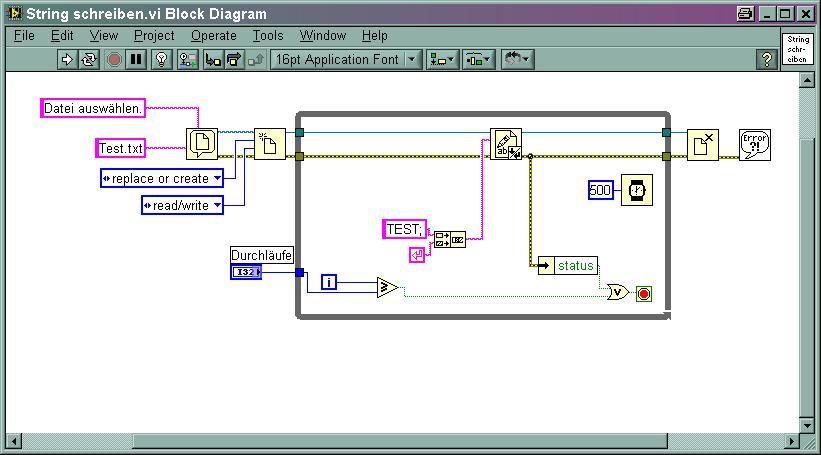821x455 pixels.
Task: Click the Run arrow button
Action: coord(67,60)
